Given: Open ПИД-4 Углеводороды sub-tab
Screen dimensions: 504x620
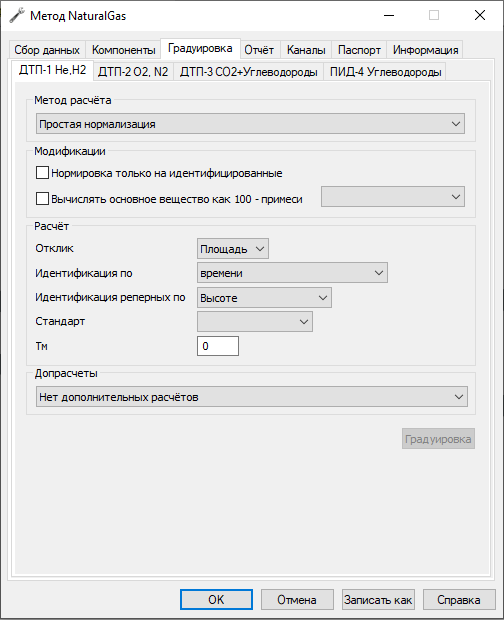Looking at the screenshot, I should (385, 72).
